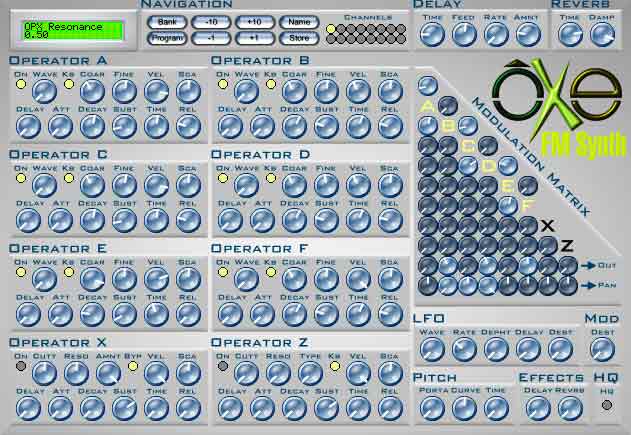Screen dimensions: 631x435
Task: Click the green parameter value display
Action: [67, 30]
